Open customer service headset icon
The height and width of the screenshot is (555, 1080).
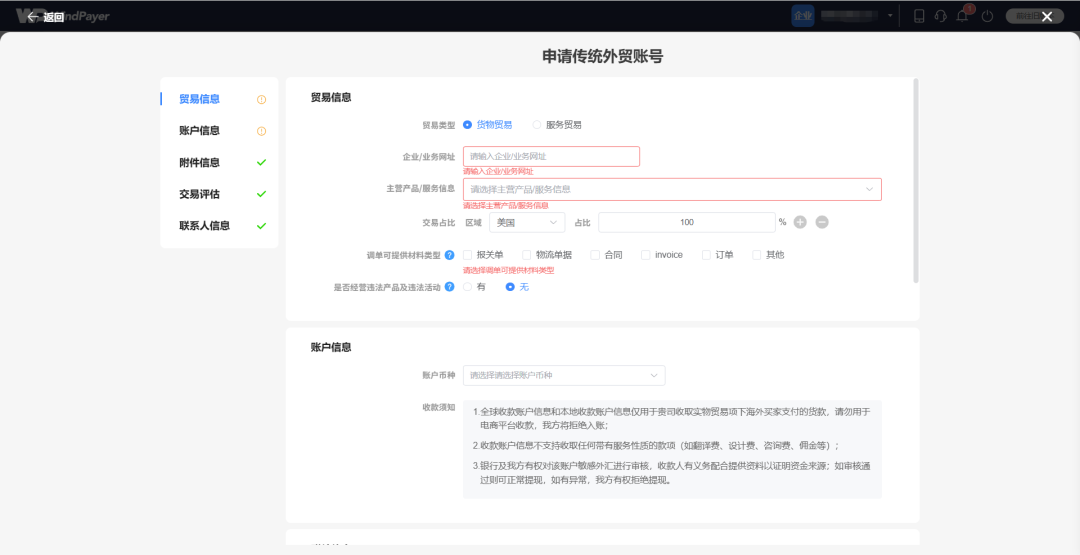(940, 16)
